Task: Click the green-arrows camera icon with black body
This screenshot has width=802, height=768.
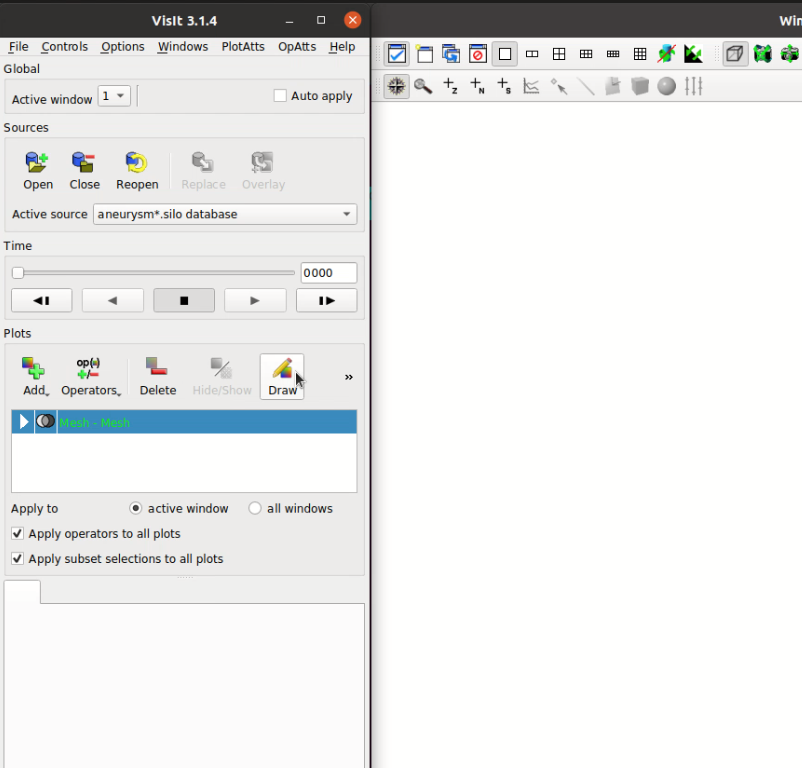Action: coord(762,54)
